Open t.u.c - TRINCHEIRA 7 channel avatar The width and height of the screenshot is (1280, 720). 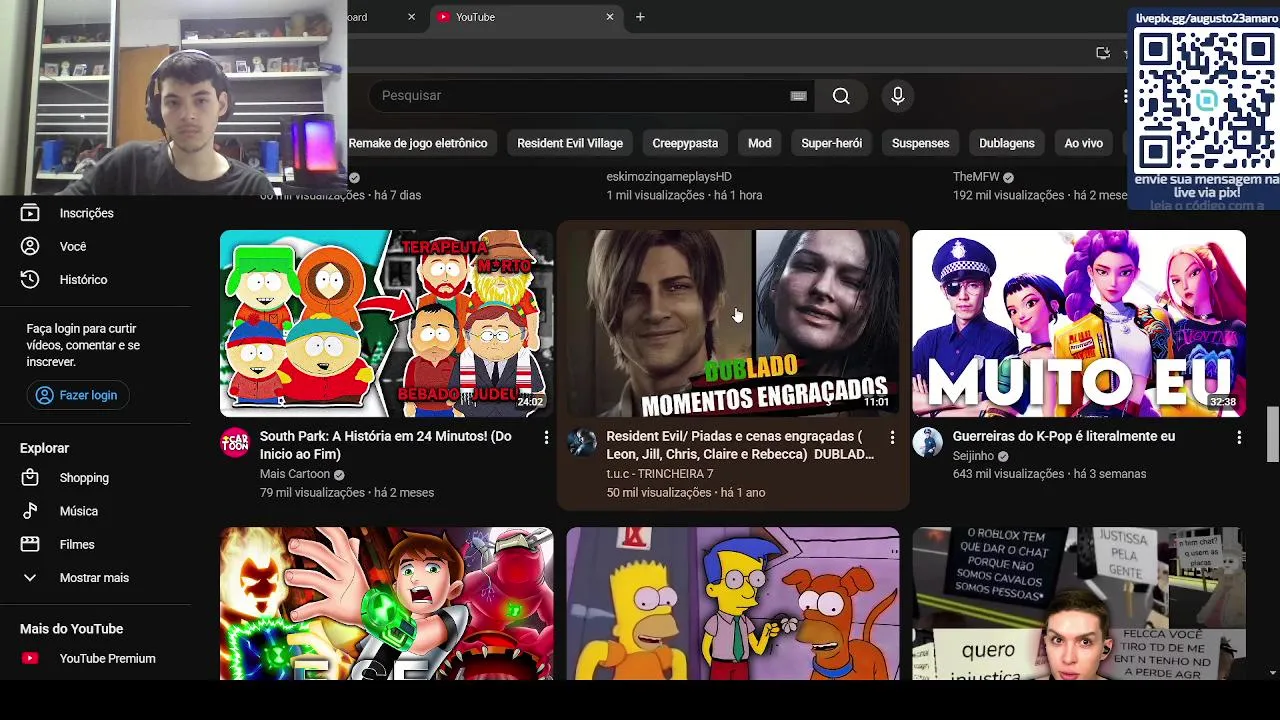pos(581,443)
